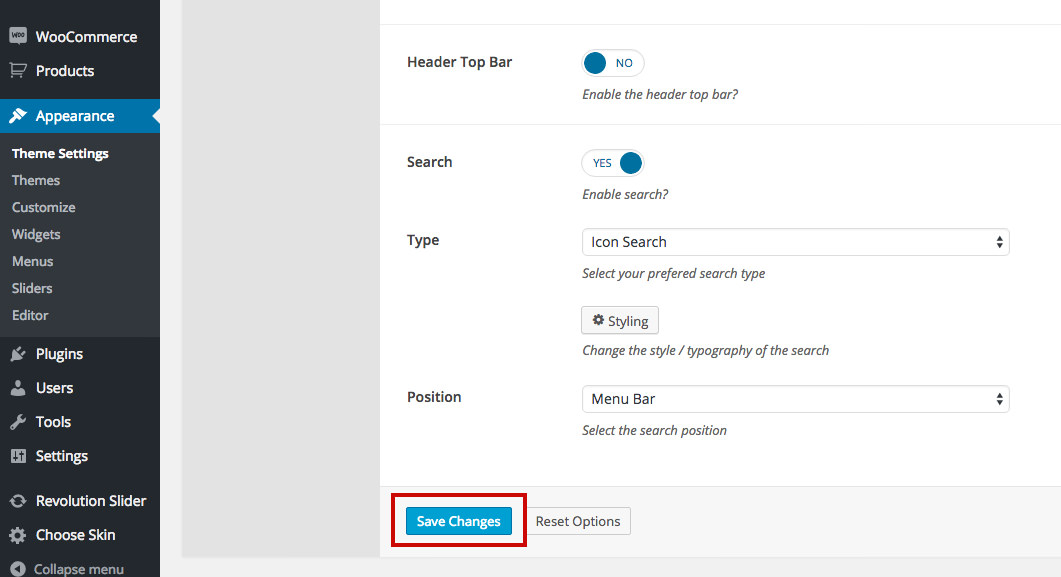
Task: Click the Settings sliders icon
Action: pos(18,456)
